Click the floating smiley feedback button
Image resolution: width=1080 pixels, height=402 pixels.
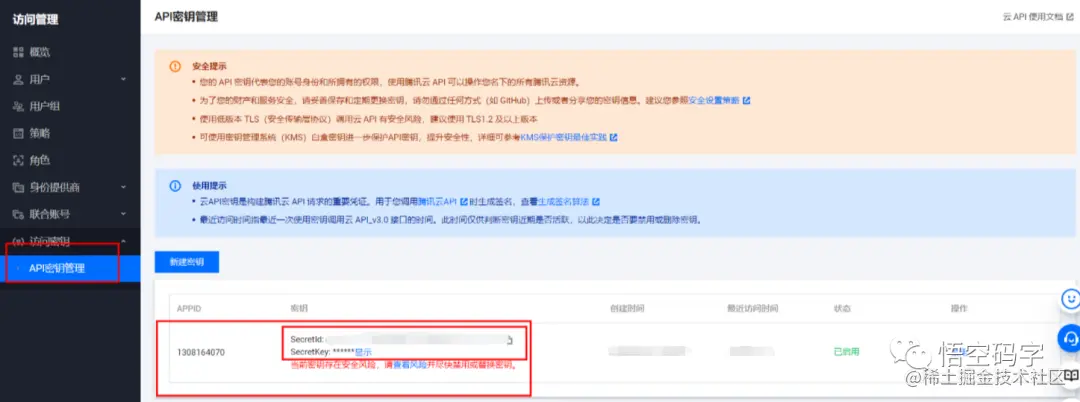tap(1070, 299)
